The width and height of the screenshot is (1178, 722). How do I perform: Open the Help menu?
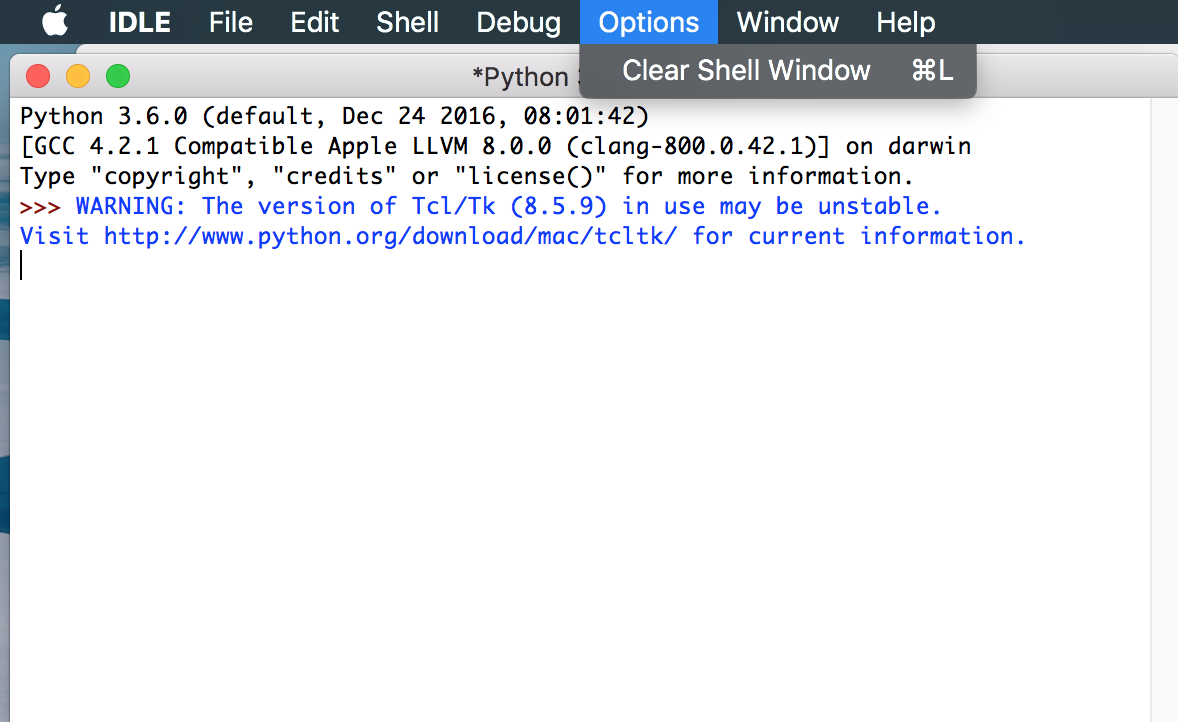tap(905, 21)
